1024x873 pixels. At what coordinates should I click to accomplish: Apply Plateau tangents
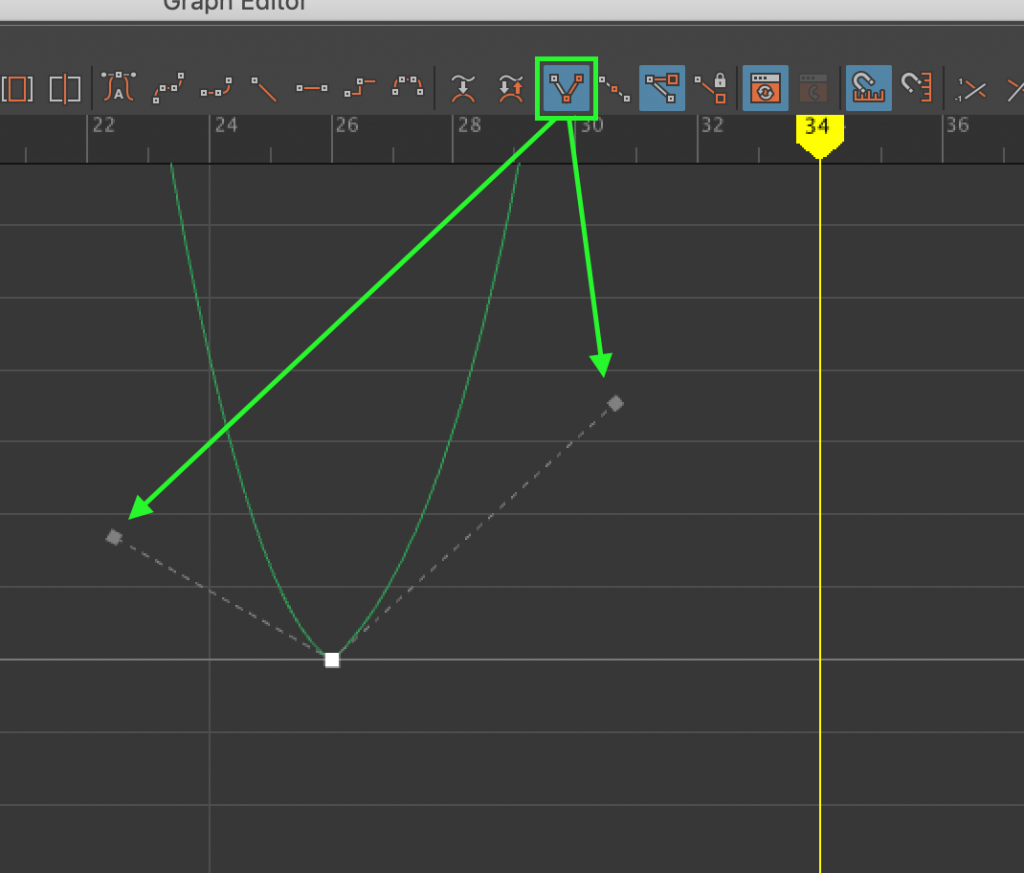pyautogui.click(x=406, y=88)
